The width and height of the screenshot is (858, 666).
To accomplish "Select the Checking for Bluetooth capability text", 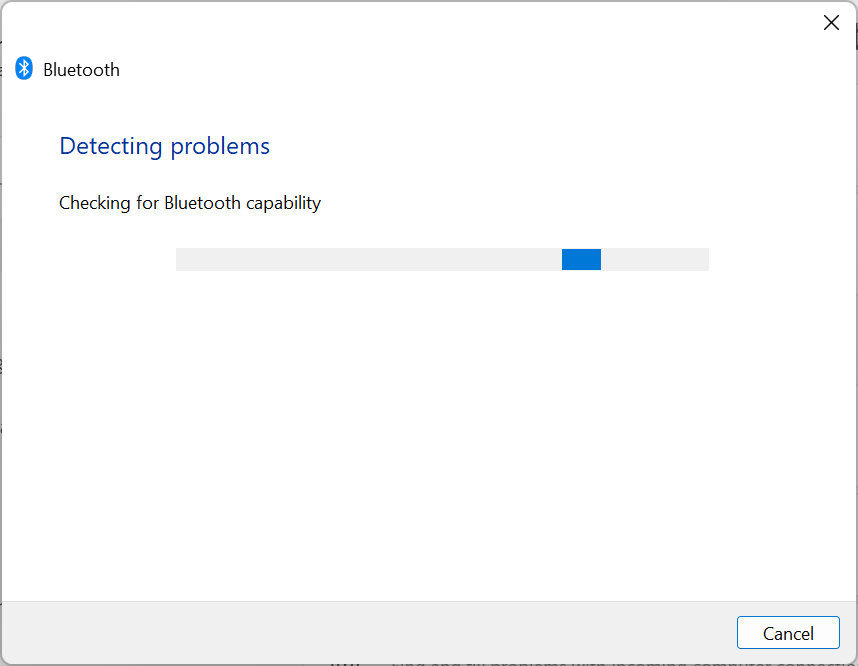I will 190,202.
